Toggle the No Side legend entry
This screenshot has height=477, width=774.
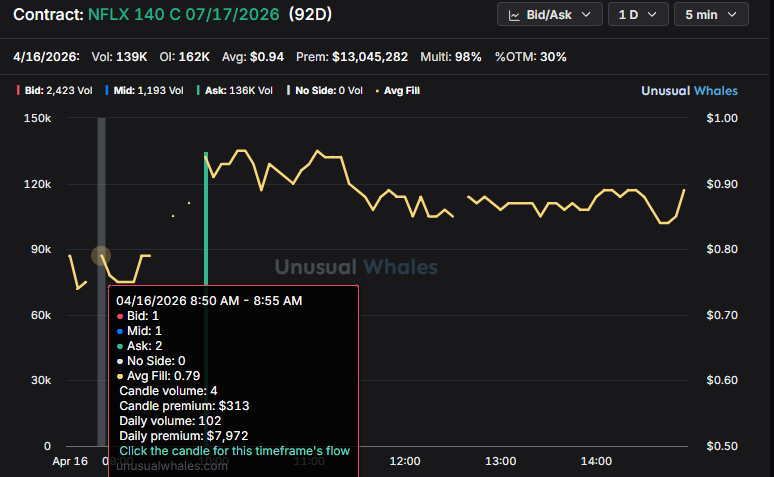pyautogui.click(x=325, y=90)
